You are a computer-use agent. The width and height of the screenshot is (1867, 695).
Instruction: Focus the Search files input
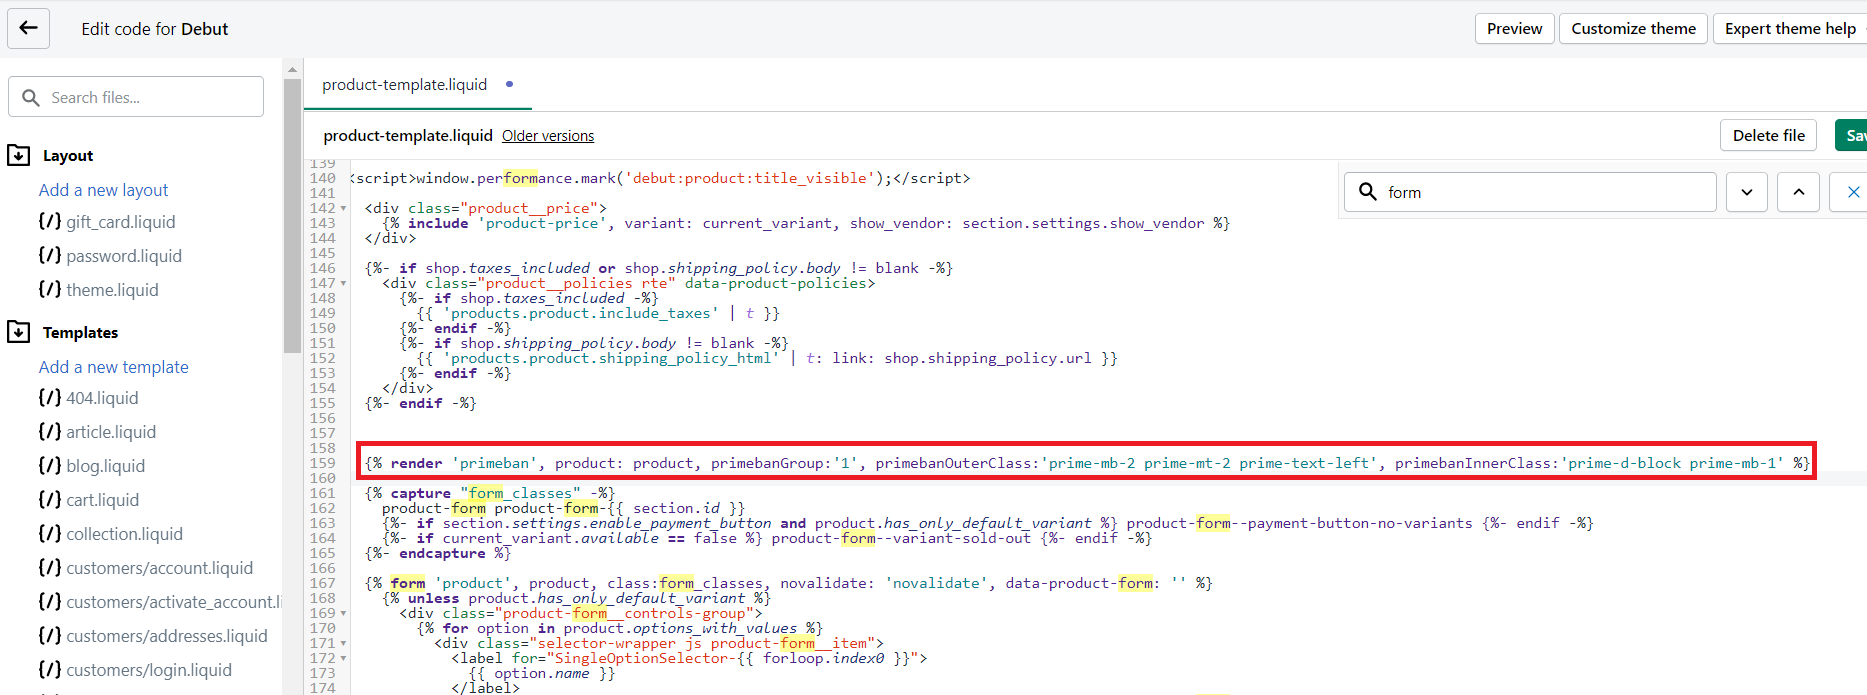point(136,97)
